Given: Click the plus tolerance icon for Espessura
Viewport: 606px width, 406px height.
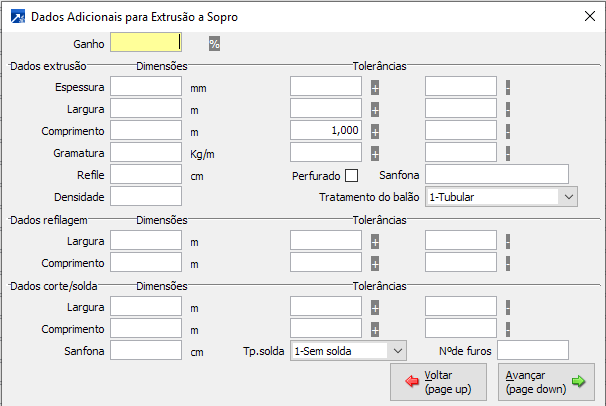Looking at the screenshot, I should tap(375, 87).
